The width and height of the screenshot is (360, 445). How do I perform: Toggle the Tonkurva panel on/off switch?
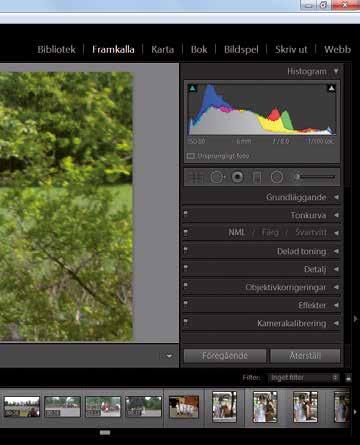click(186, 214)
